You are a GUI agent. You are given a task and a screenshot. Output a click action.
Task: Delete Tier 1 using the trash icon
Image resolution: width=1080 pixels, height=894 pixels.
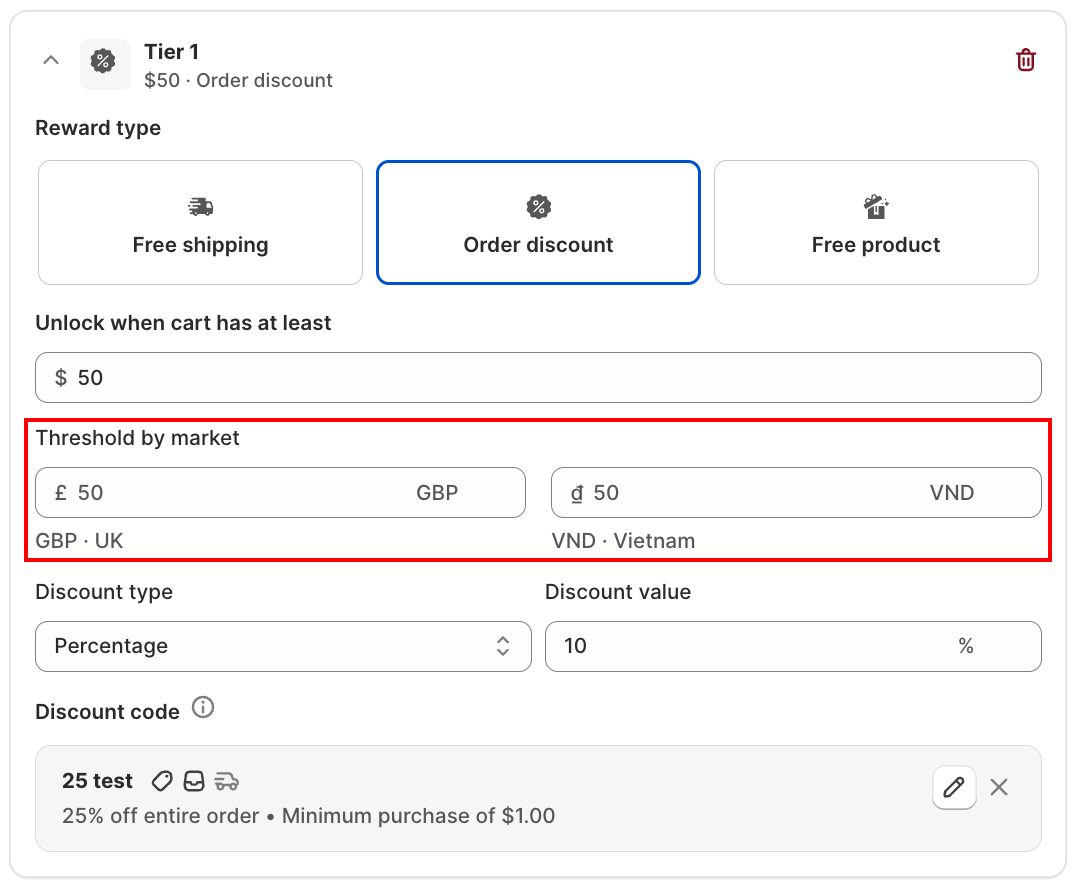(1026, 60)
